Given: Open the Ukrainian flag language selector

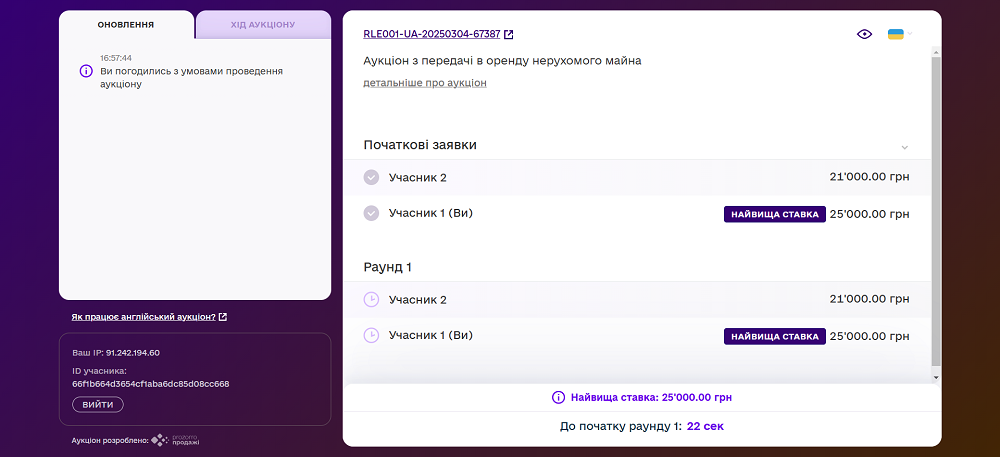Looking at the screenshot, I should pos(897,34).
